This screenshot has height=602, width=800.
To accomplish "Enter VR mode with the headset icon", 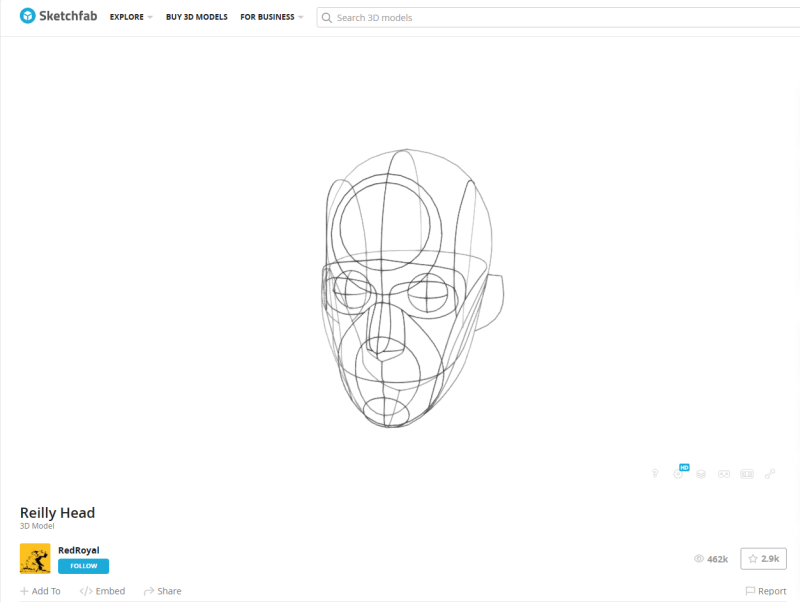I will (724, 474).
